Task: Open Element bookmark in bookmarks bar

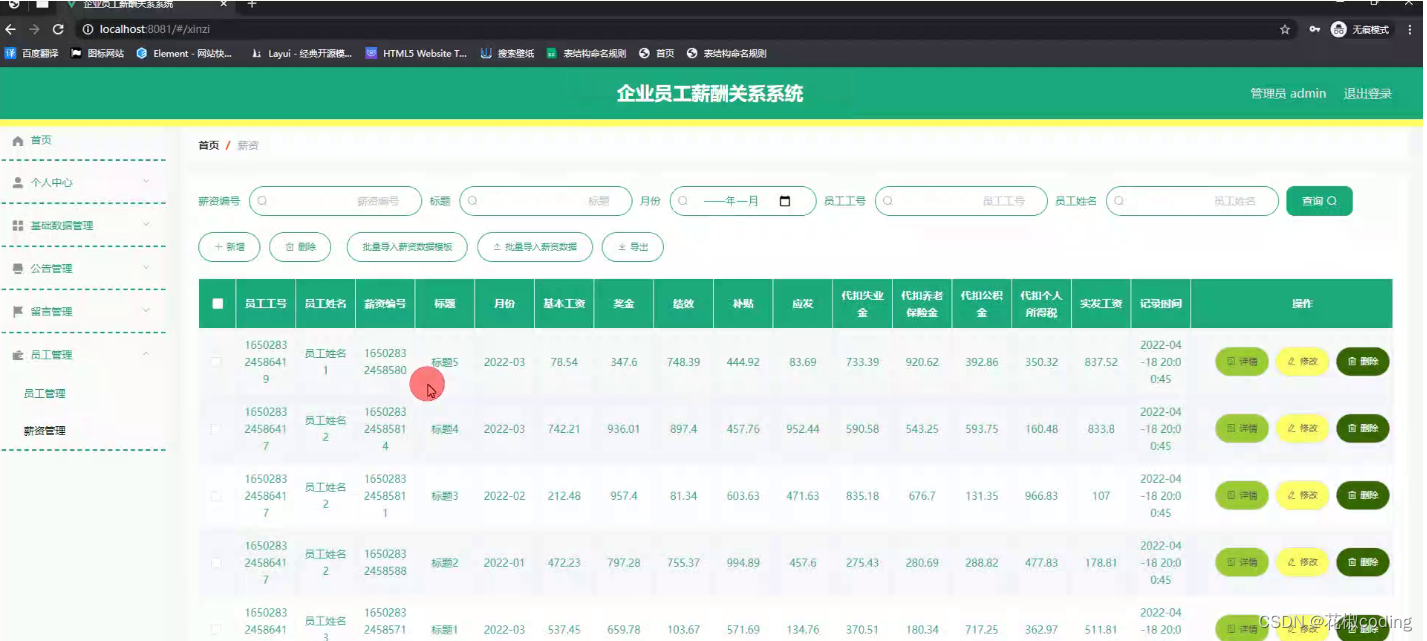Action: [x=184, y=54]
